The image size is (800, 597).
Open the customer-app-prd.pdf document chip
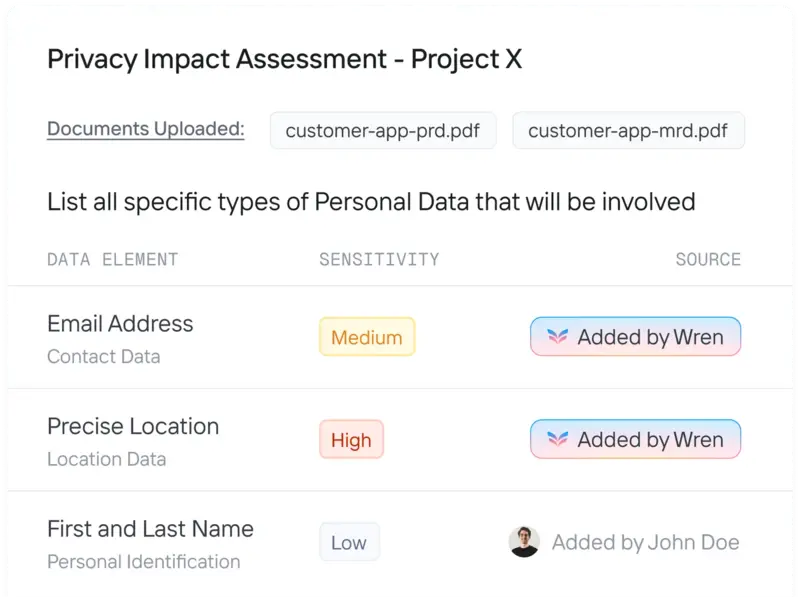(383, 131)
